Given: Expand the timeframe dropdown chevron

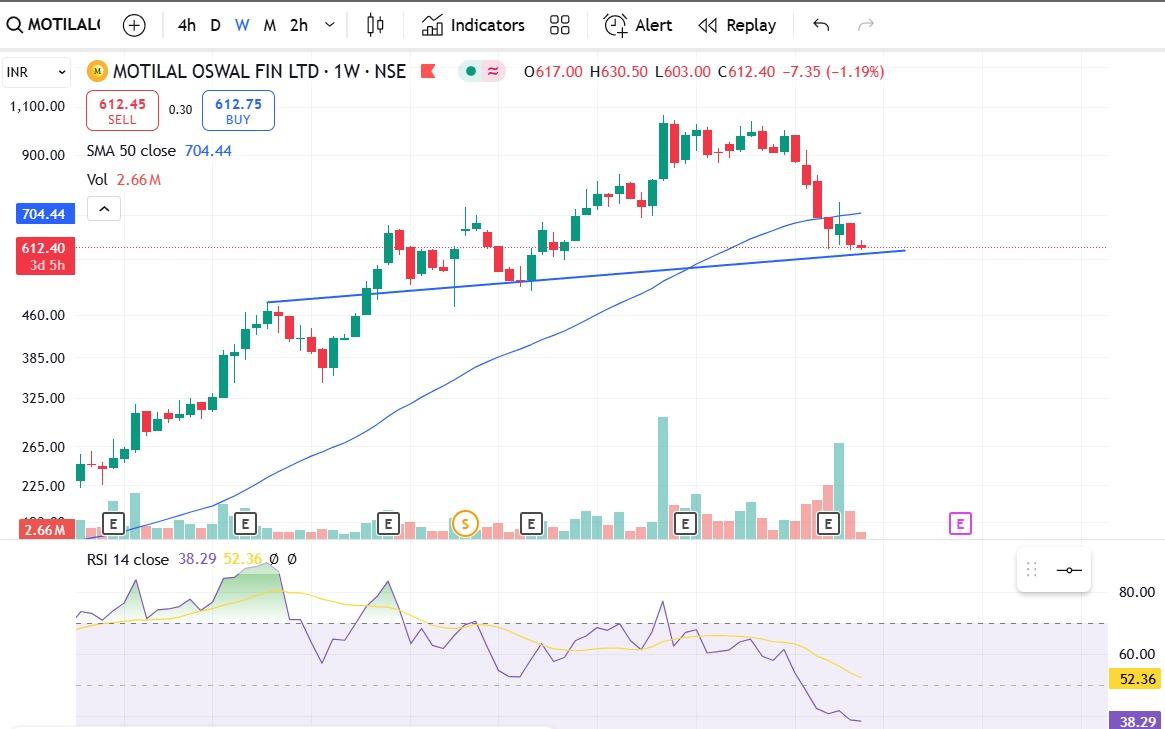Looking at the screenshot, I should coord(330,25).
